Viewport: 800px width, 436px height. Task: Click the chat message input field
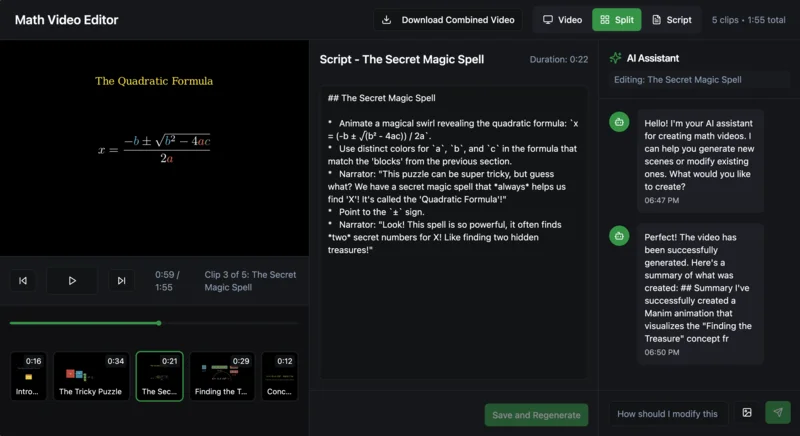pyautogui.click(x=668, y=413)
